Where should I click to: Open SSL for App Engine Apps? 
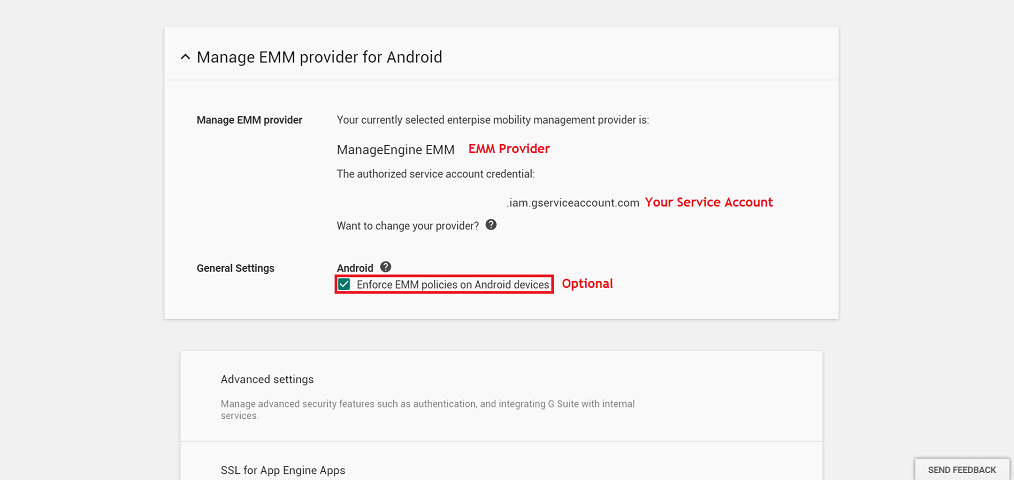pyautogui.click(x=283, y=470)
